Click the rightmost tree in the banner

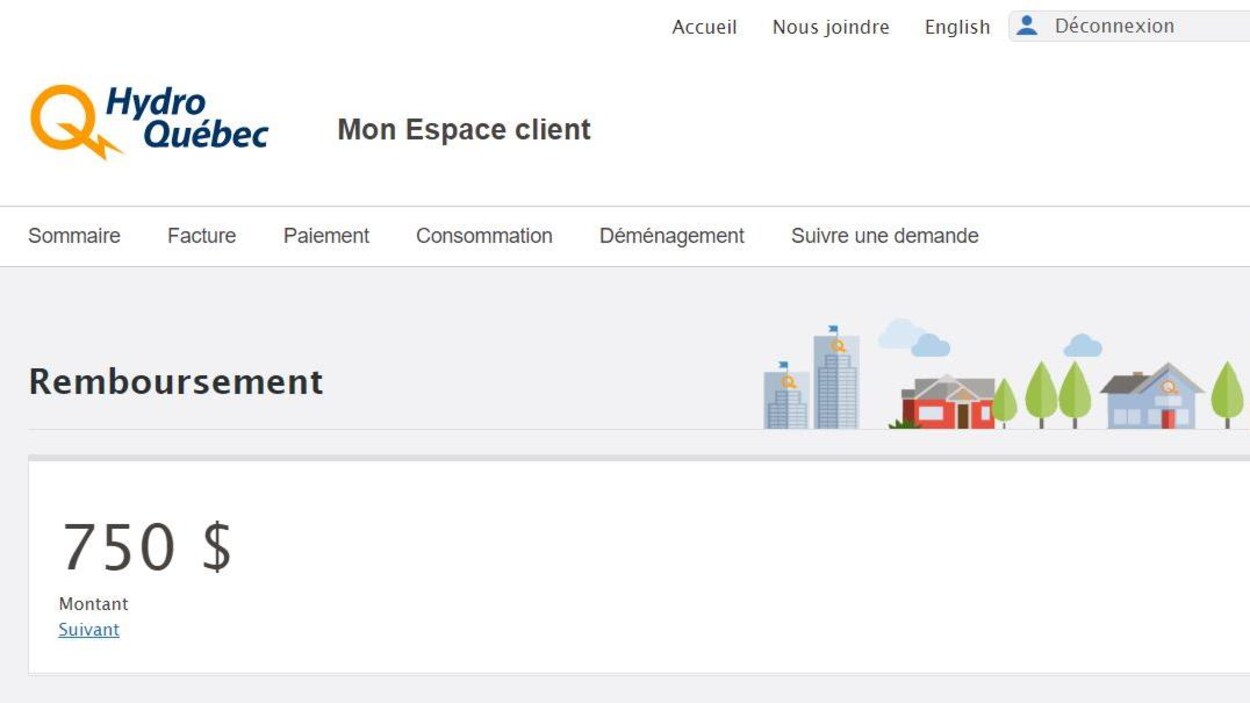pyautogui.click(x=1227, y=393)
